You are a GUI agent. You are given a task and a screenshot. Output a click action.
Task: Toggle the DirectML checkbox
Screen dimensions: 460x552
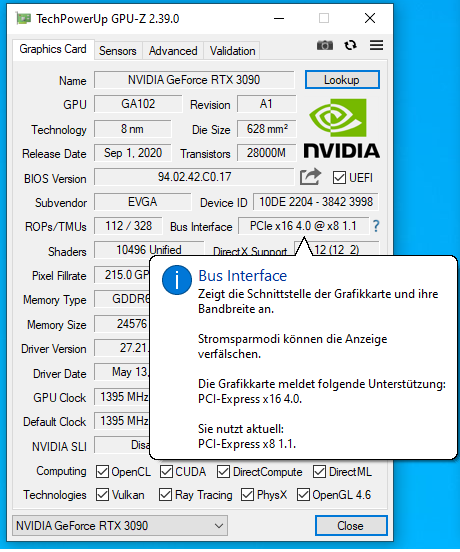pos(319,472)
